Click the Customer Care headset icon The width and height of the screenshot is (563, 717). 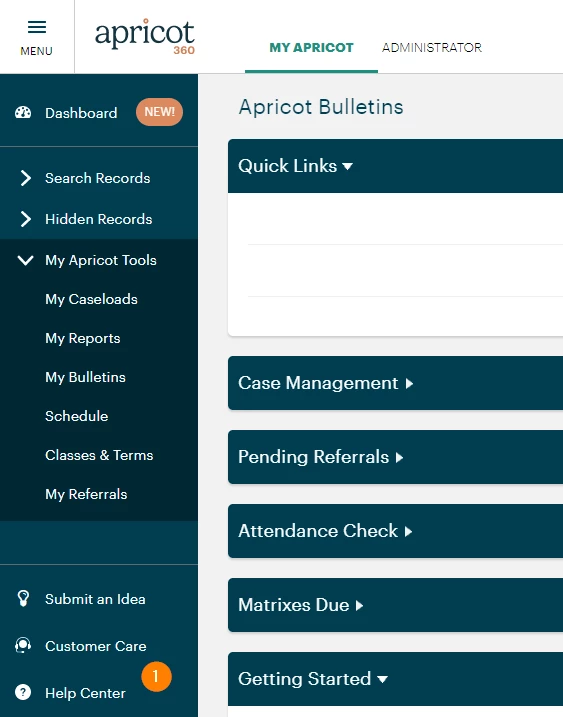(23, 645)
